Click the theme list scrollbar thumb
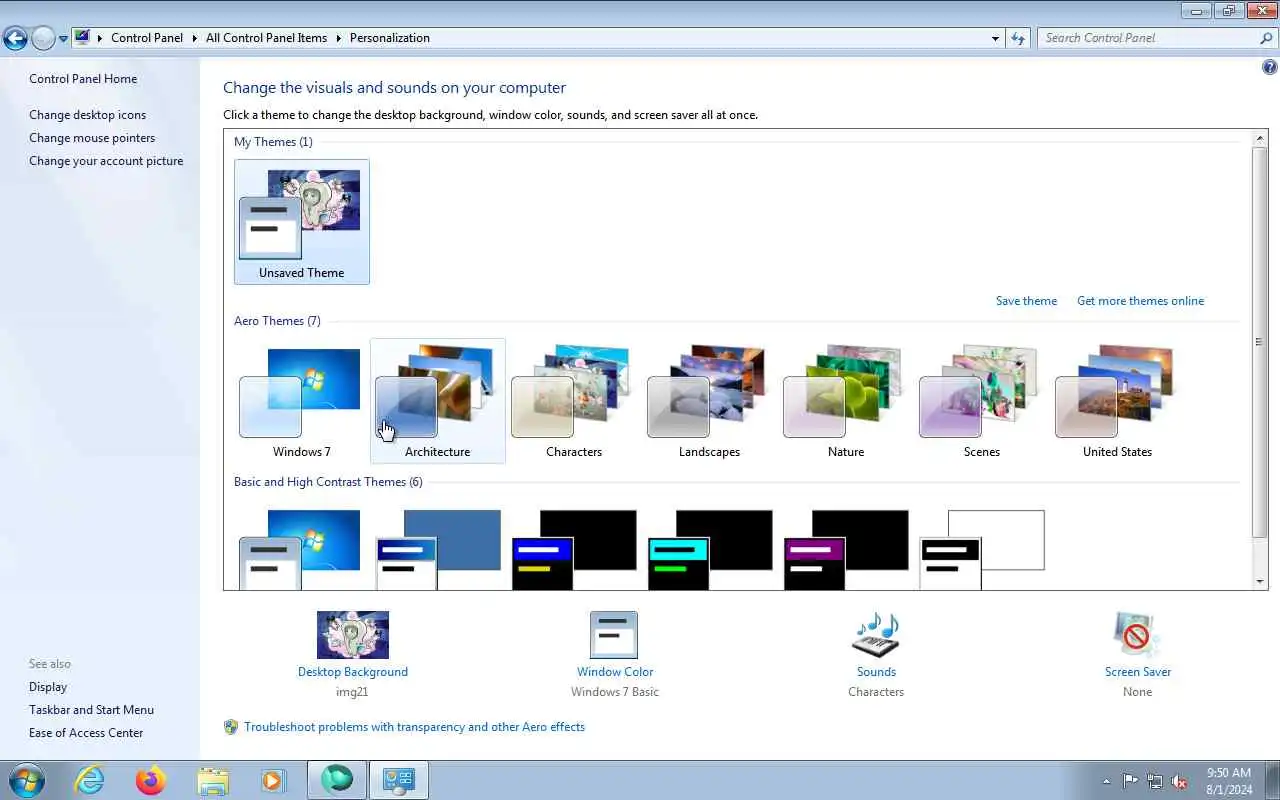Image resolution: width=1280 pixels, height=800 pixels. [x=1260, y=342]
